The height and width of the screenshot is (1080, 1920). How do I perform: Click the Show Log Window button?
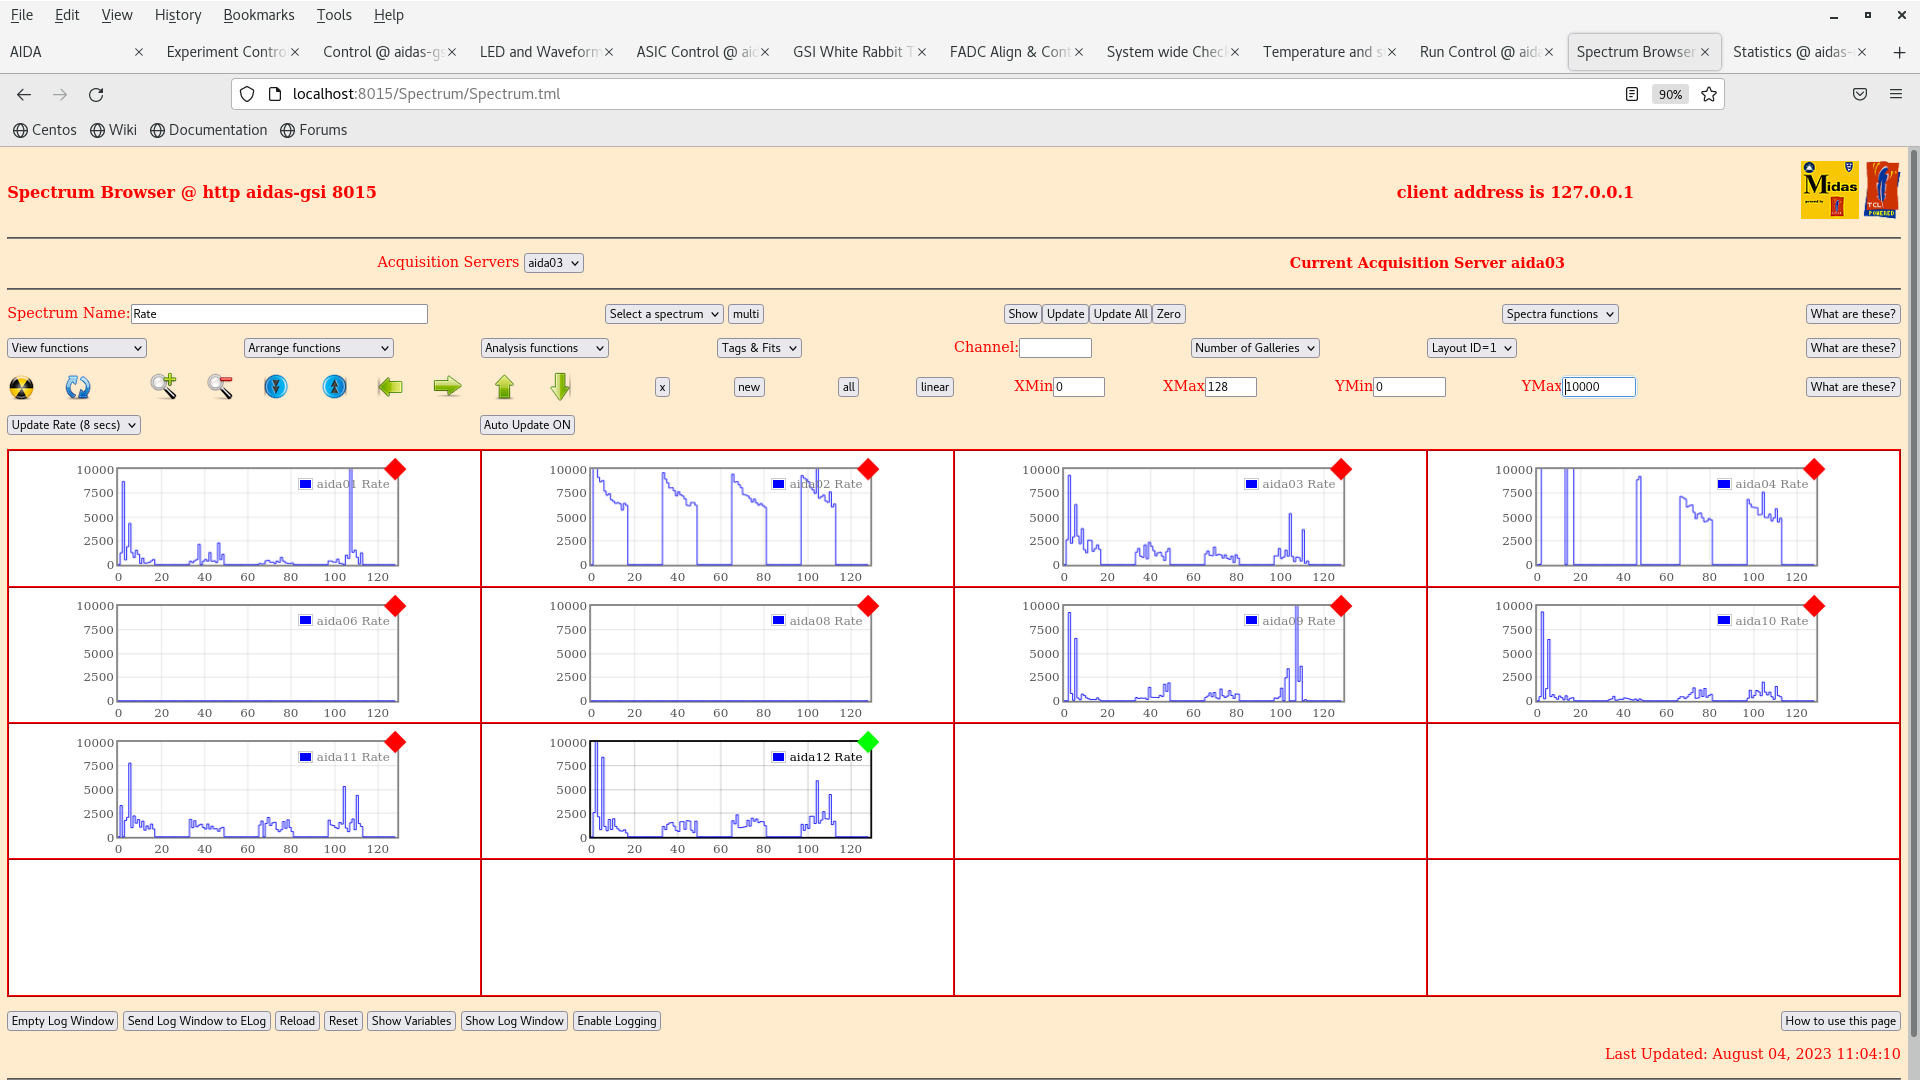(x=514, y=1021)
